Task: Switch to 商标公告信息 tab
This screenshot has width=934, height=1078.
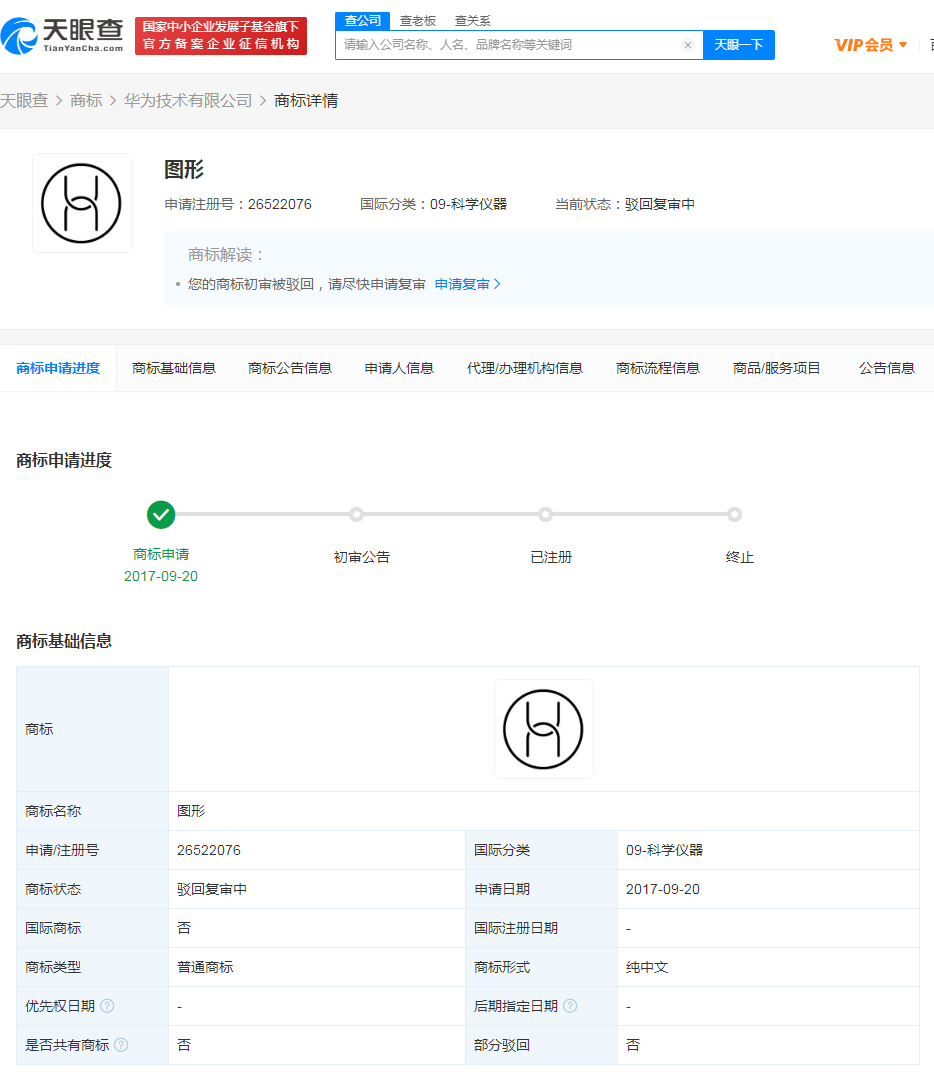Action: coord(290,368)
